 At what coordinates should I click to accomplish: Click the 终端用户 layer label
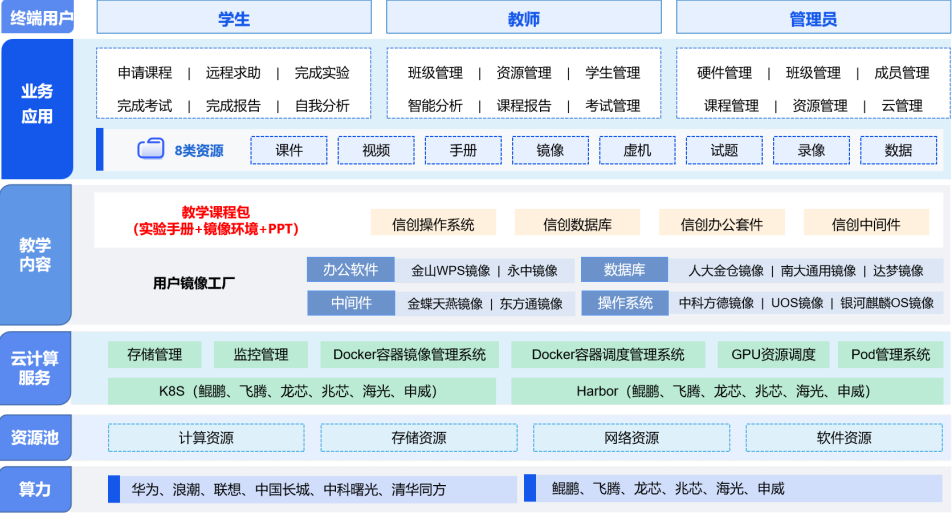pos(38,17)
